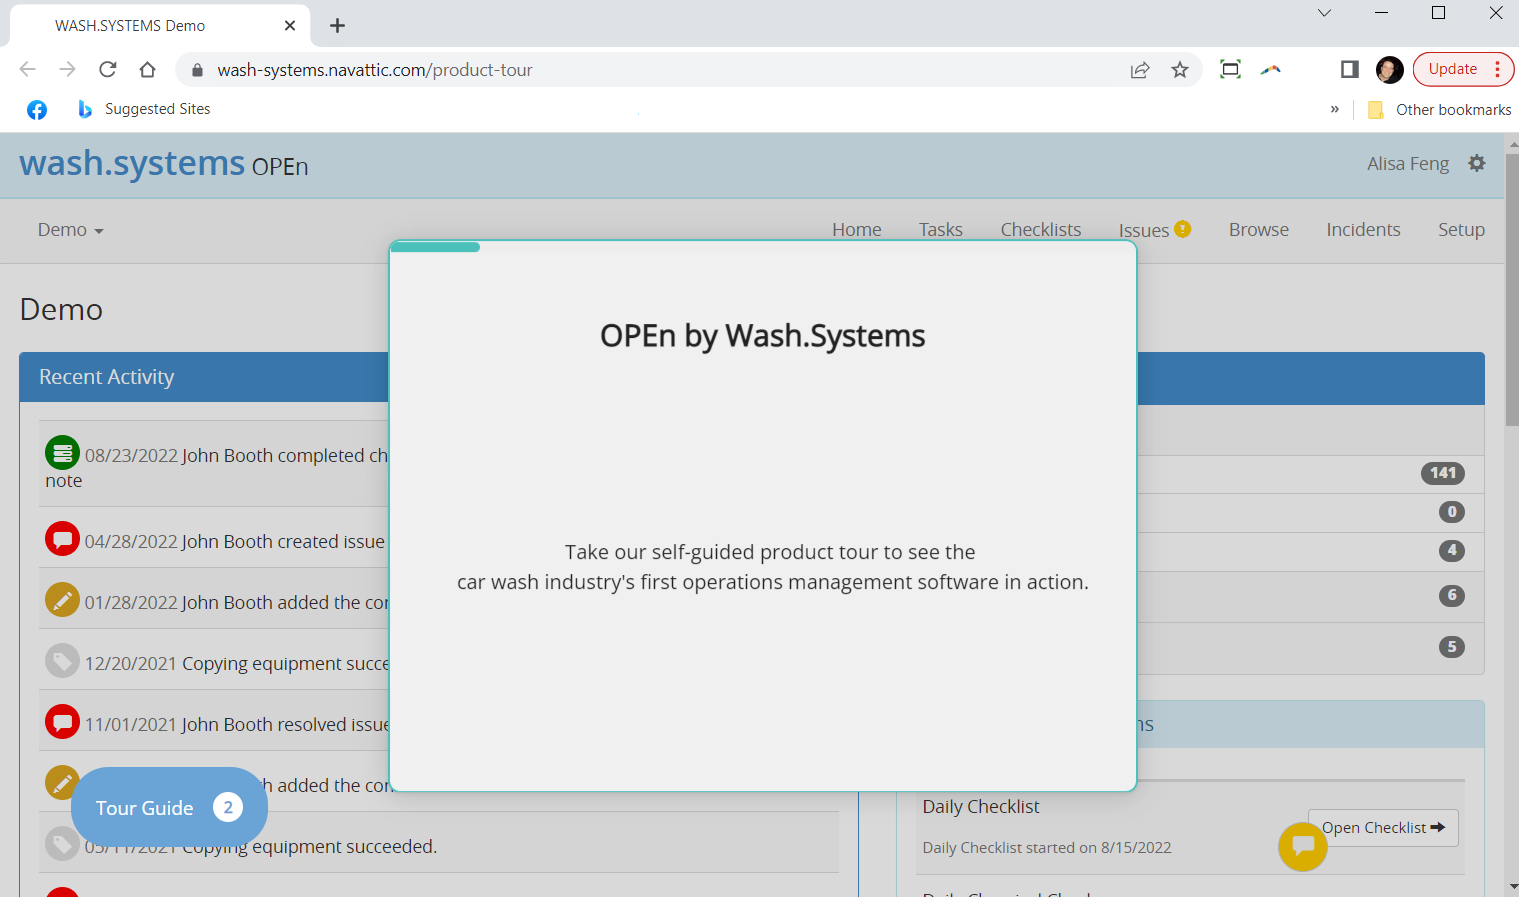This screenshot has width=1519, height=897.
Task: Bookmark this page with the star icon
Action: tap(1180, 70)
